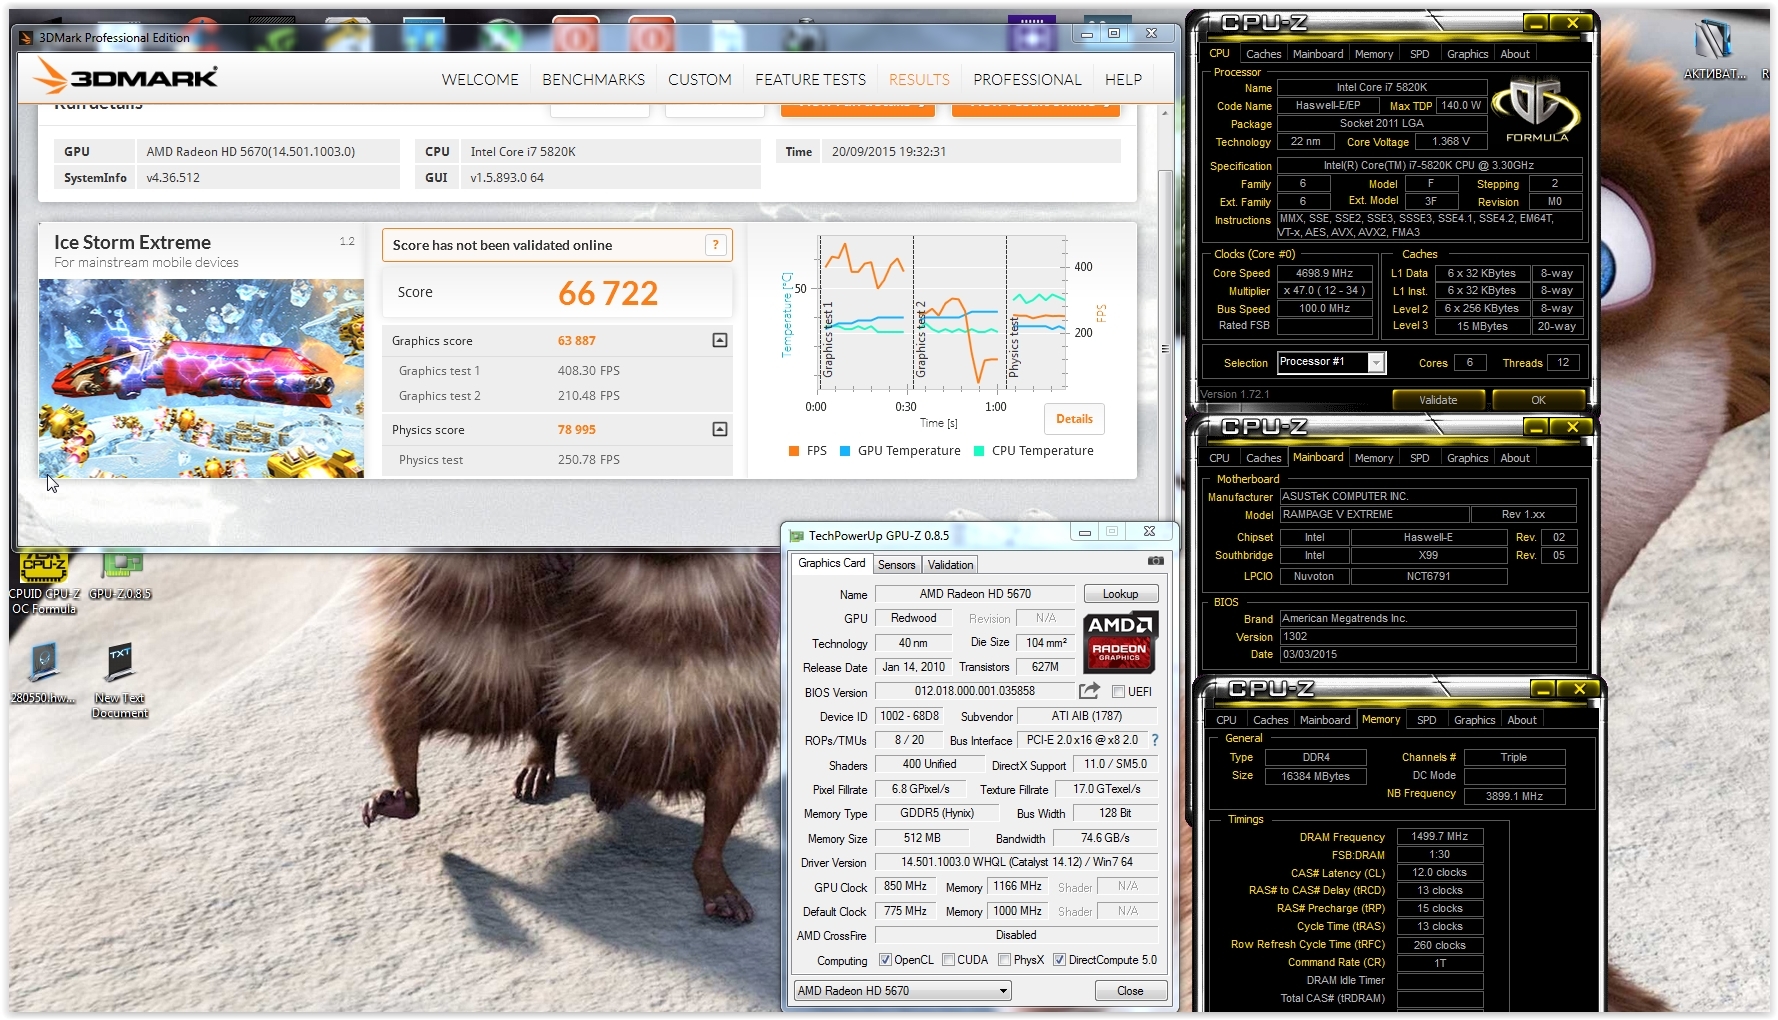Viewport: 1778px width, 1020px height.
Task: Open the WELCOME tab in 3DMark
Action: point(480,79)
